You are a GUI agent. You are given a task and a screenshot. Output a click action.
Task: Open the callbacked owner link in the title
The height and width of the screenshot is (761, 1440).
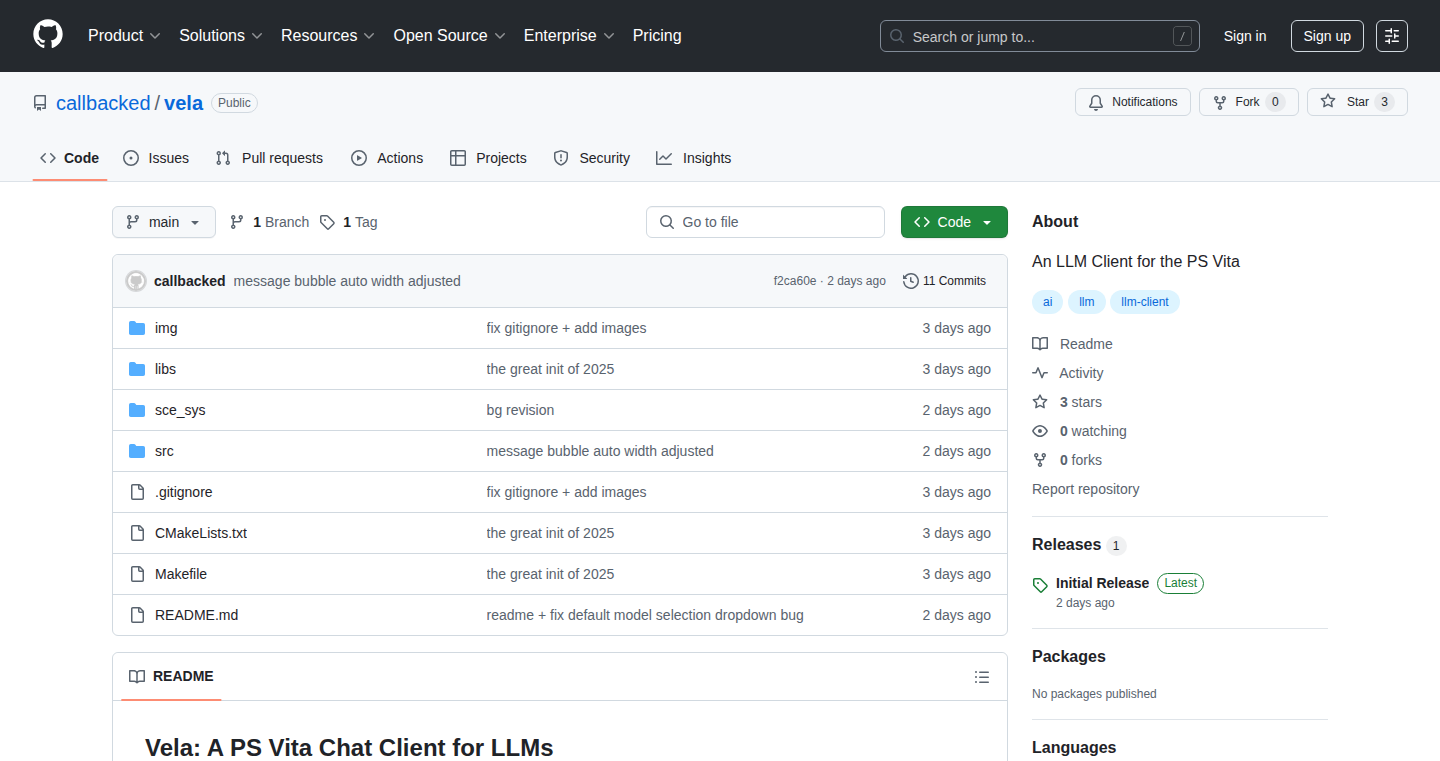click(x=103, y=103)
